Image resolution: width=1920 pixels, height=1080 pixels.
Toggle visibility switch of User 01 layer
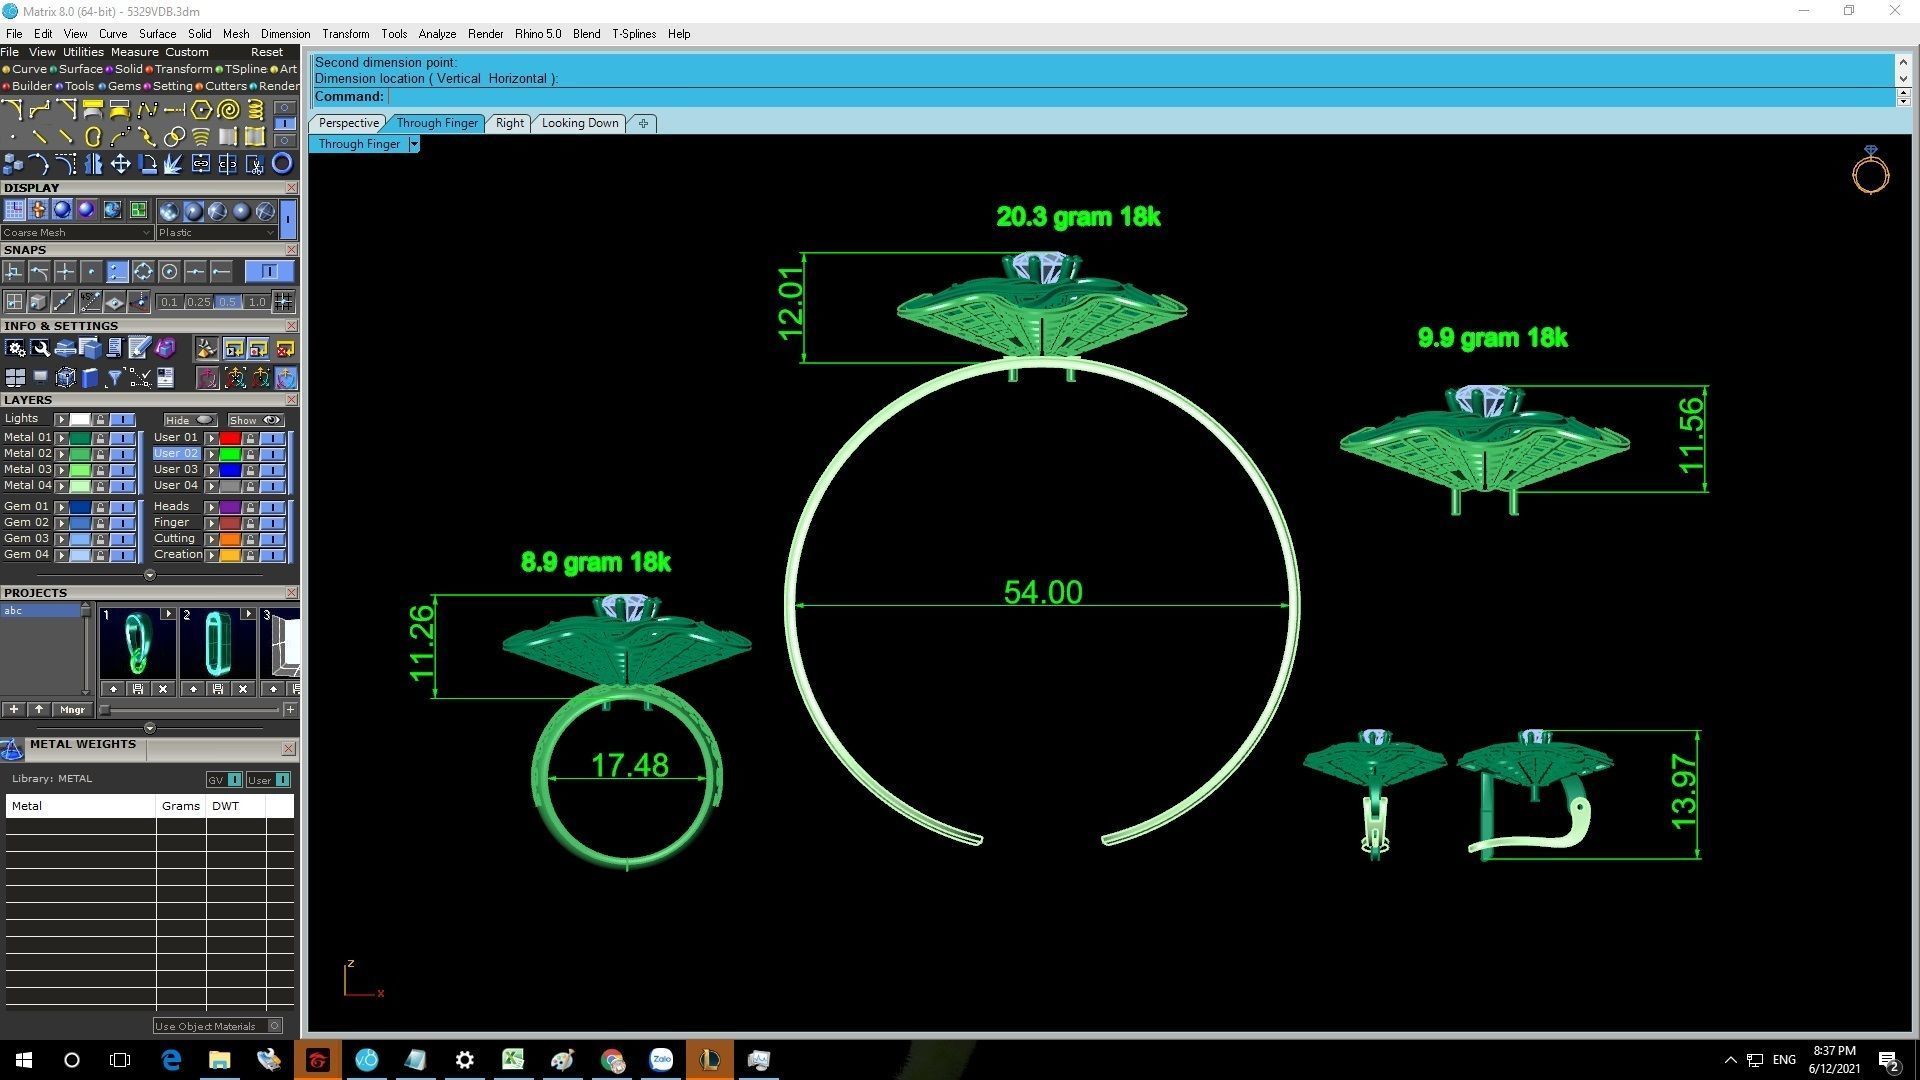272,438
